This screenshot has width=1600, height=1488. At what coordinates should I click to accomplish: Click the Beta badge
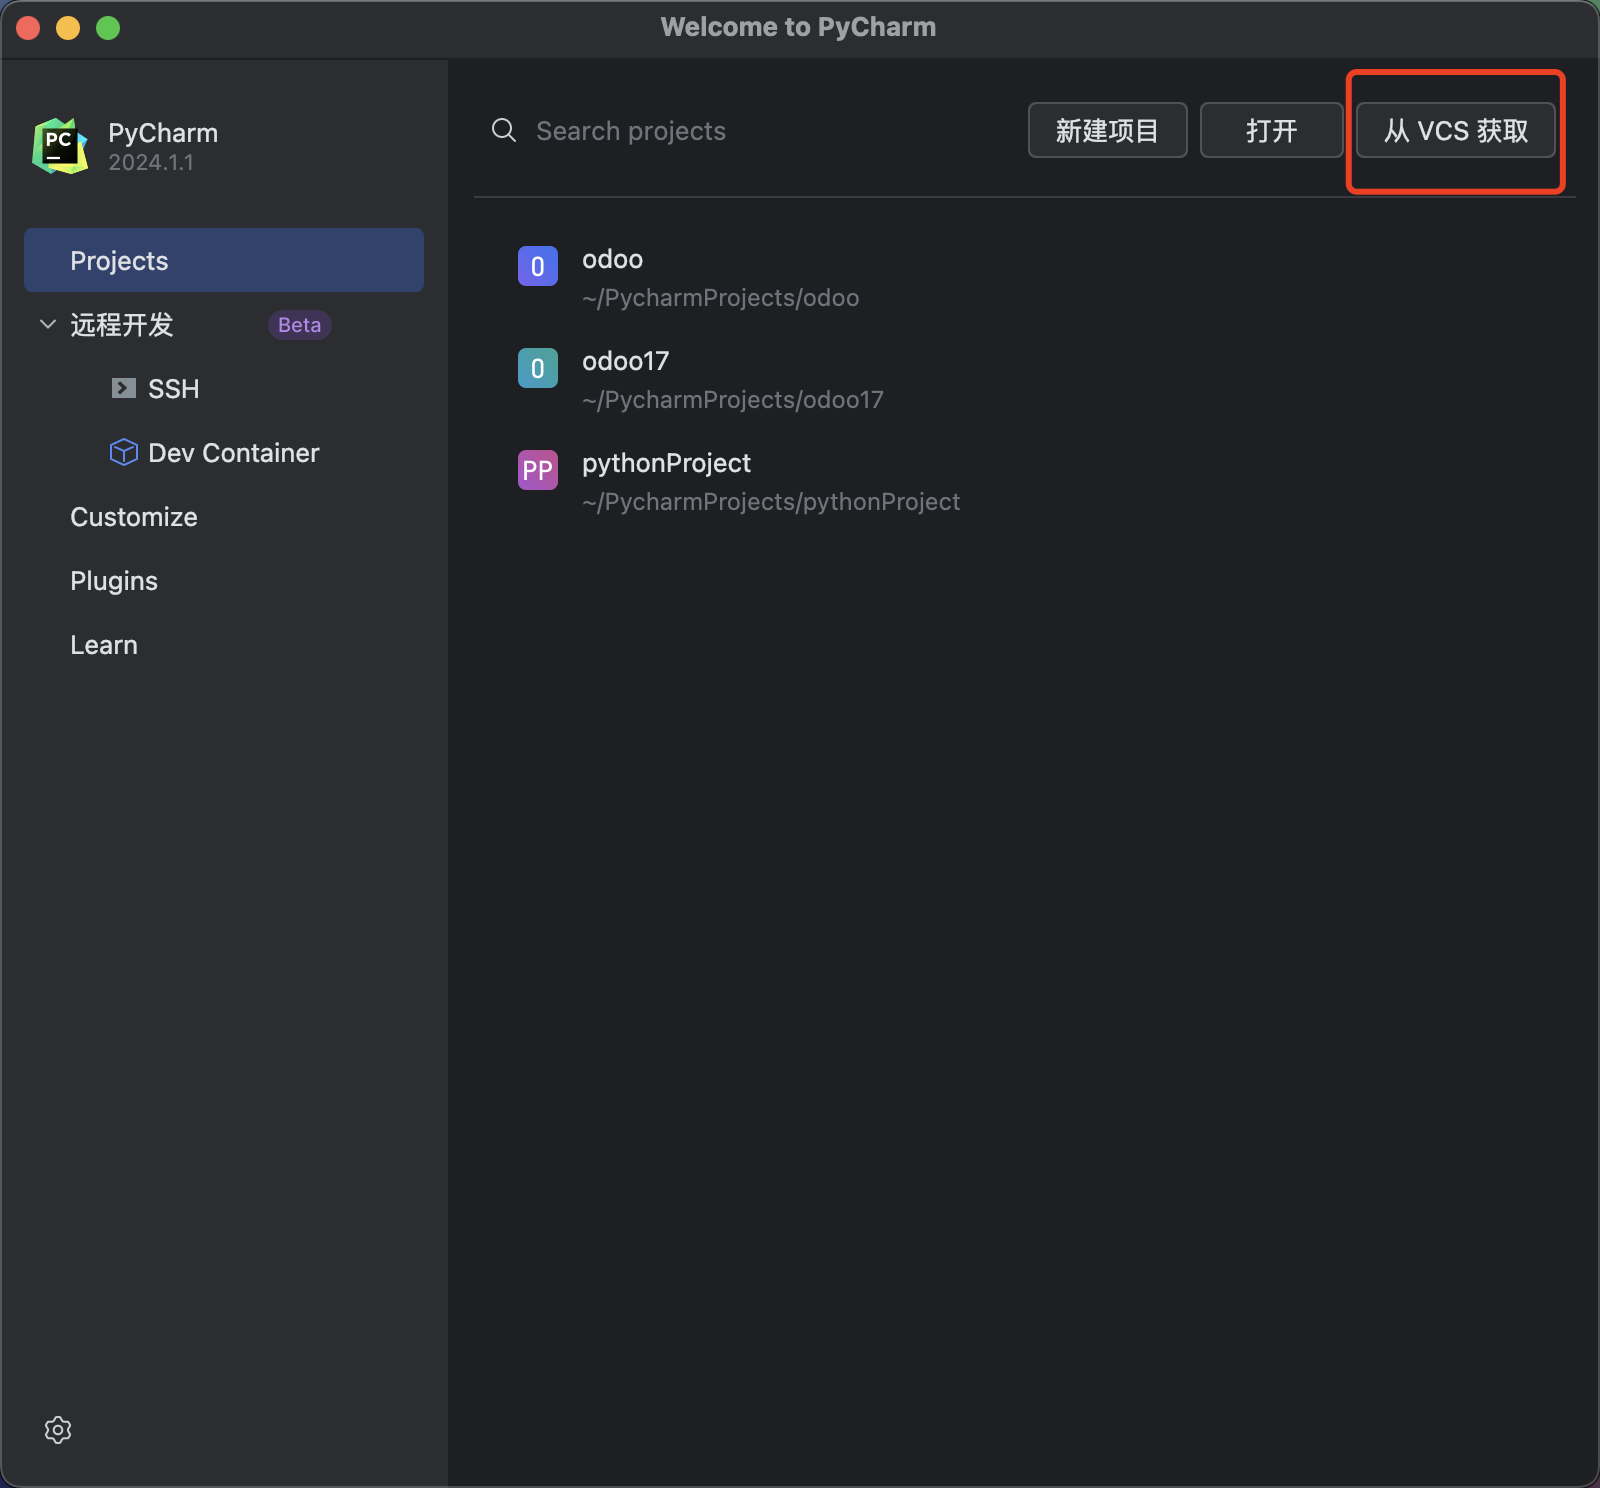300,325
